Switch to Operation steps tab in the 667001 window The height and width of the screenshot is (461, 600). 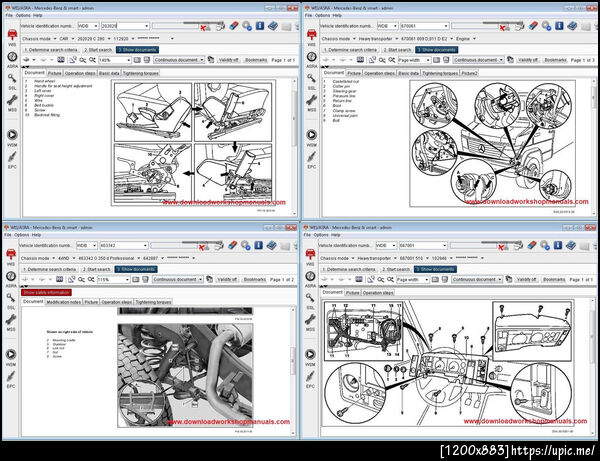[x=378, y=293]
